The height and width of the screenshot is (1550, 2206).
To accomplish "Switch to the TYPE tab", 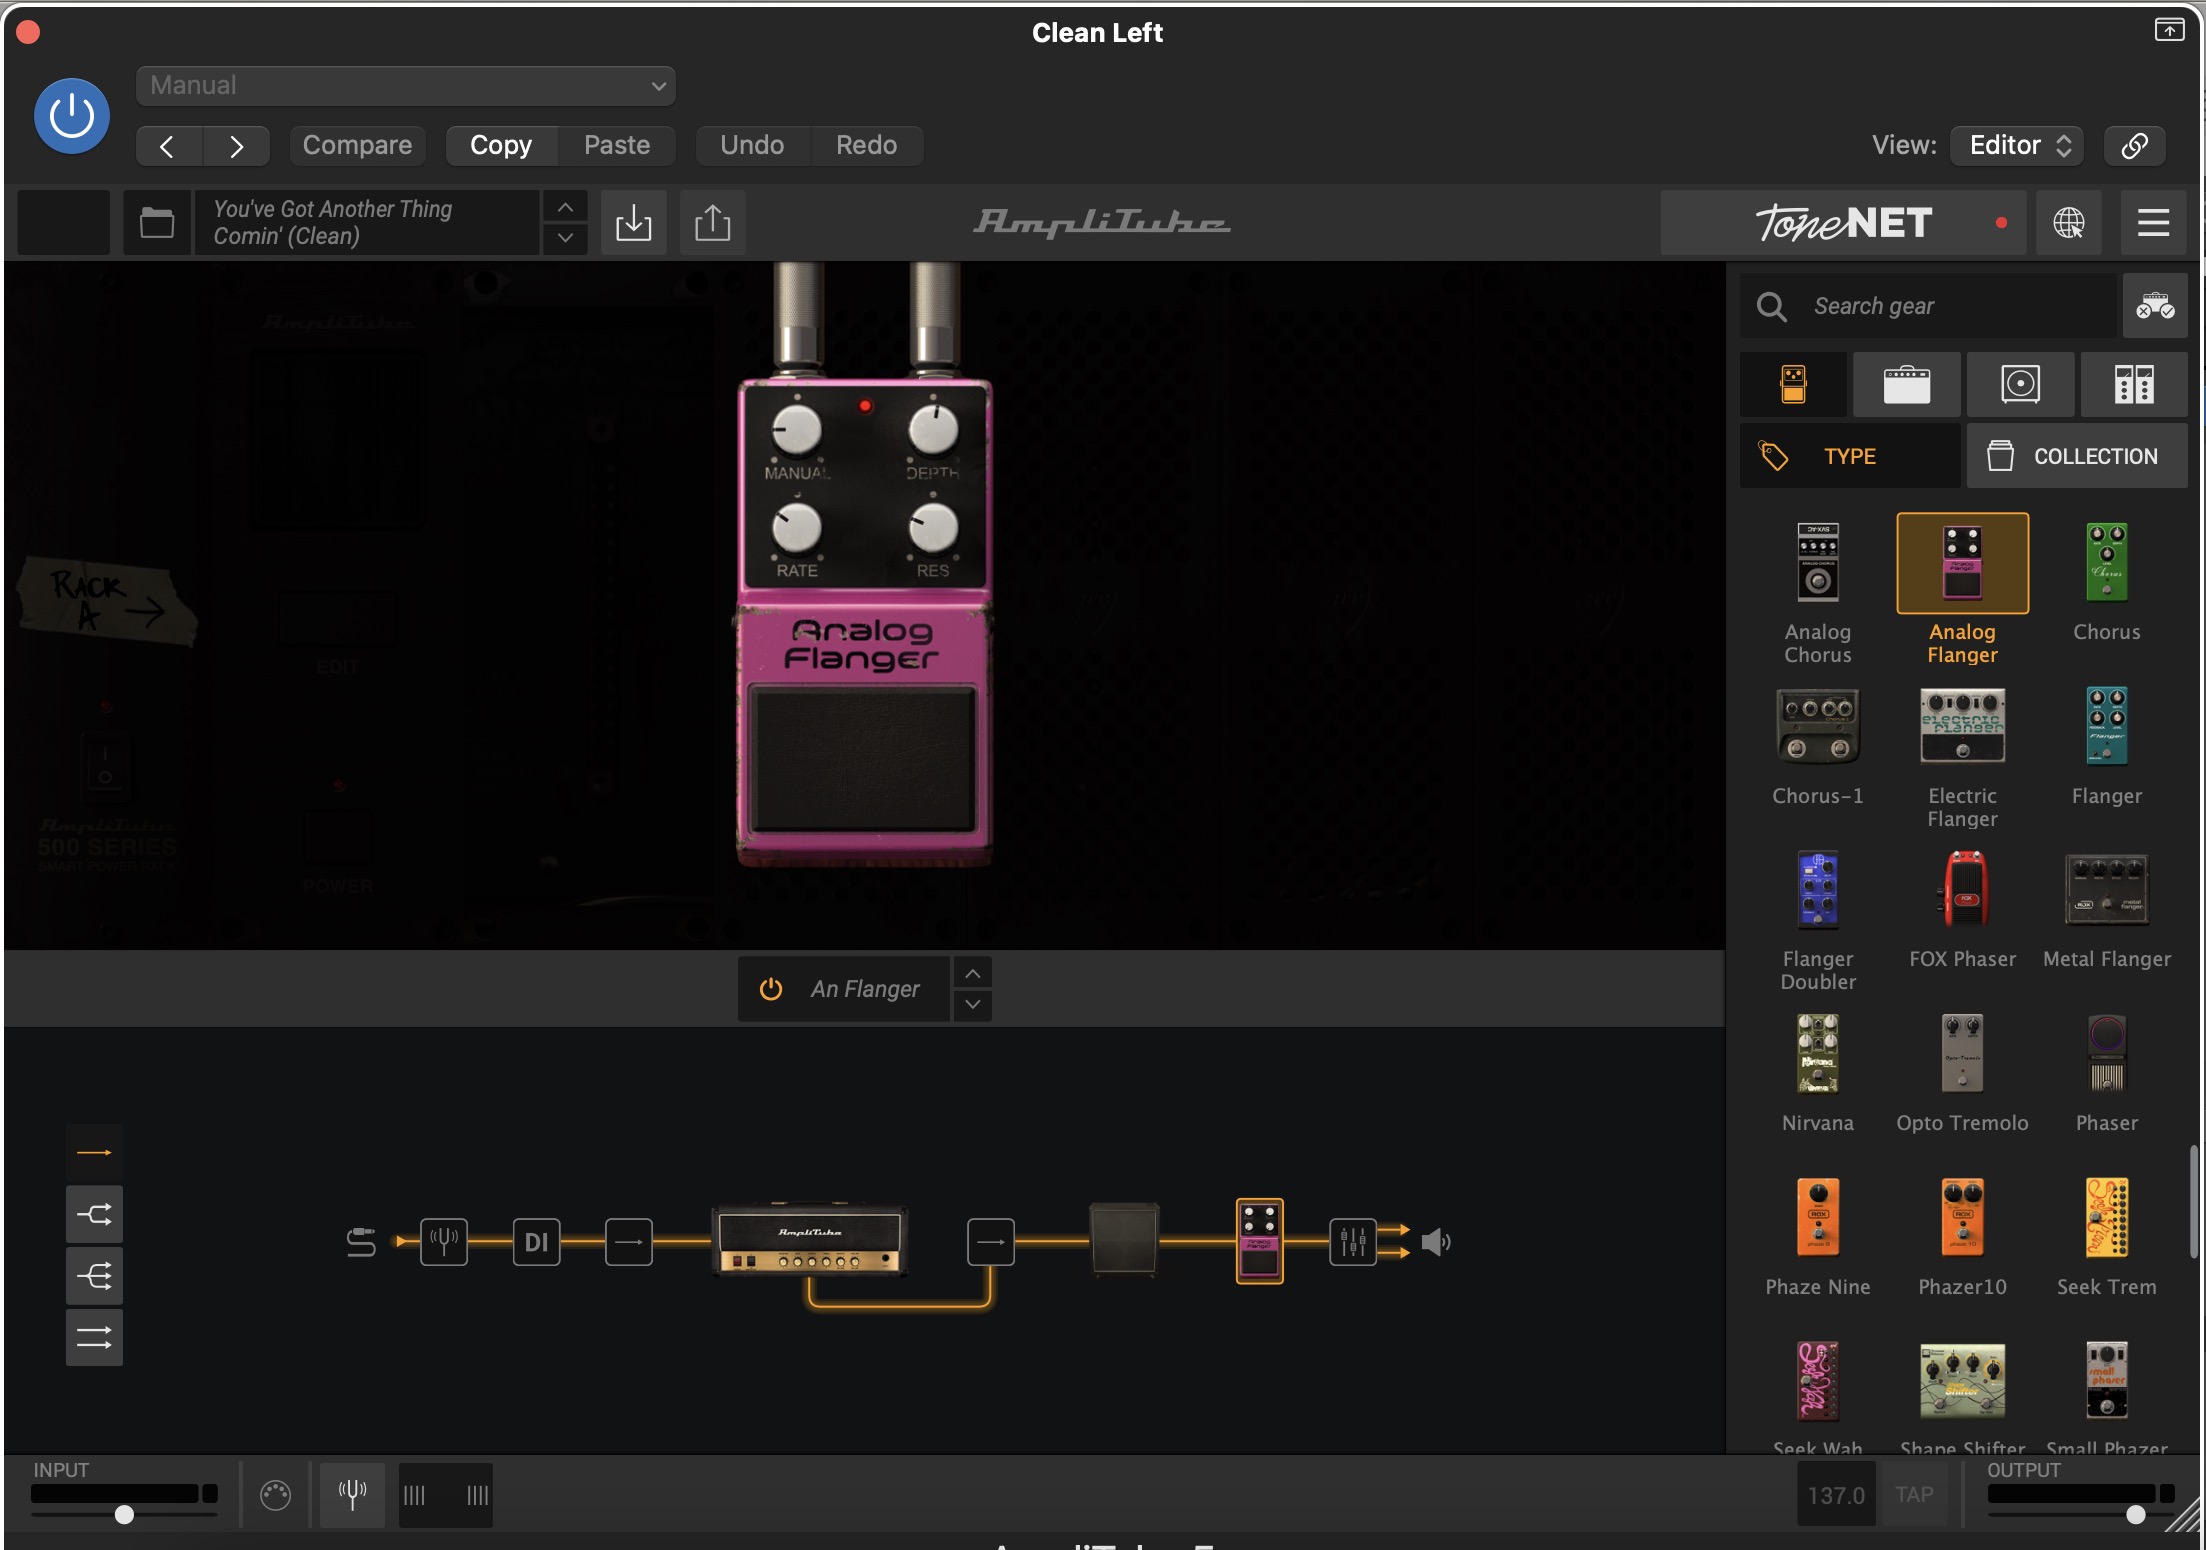I will [1849, 456].
